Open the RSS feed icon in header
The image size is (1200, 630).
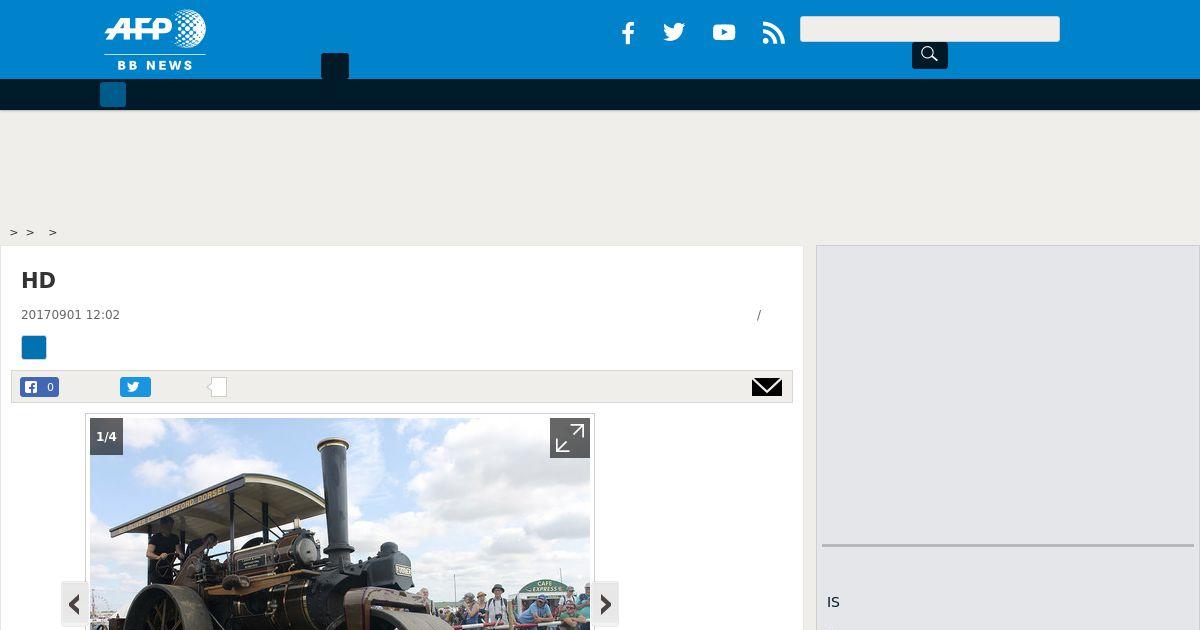[x=773, y=33]
